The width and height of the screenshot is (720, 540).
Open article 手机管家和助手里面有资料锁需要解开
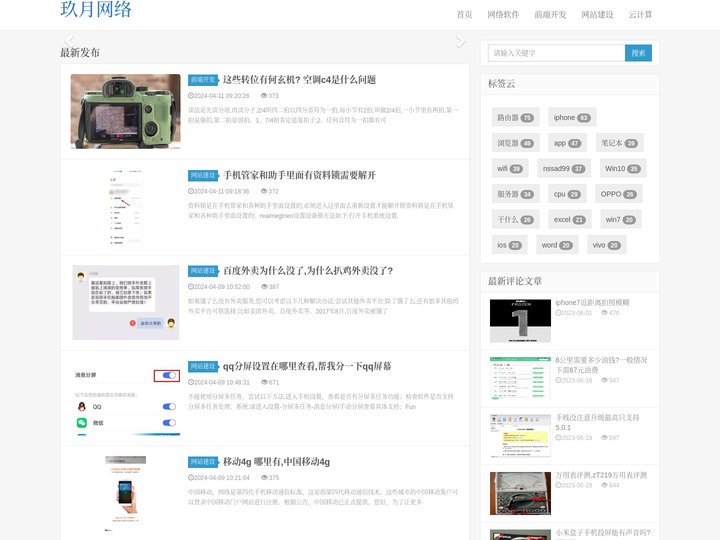coord(299,175)
